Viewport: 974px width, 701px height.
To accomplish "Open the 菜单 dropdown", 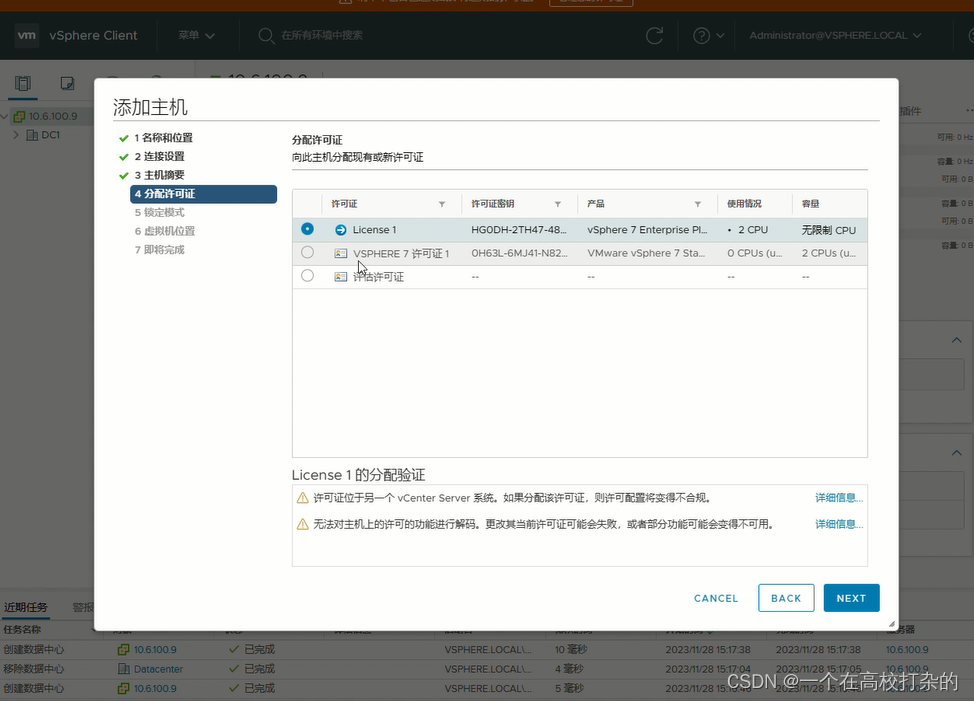I will point(196,35).
